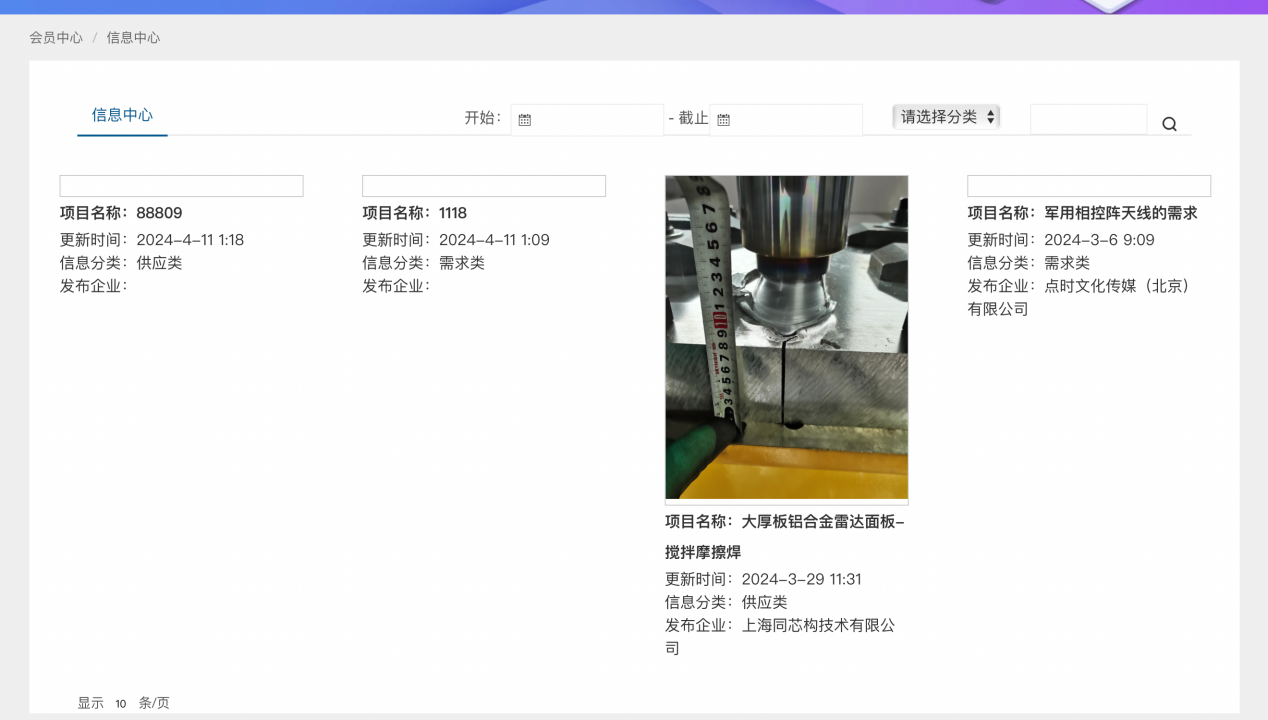Click the empty image above project 1118

[483, 186]
